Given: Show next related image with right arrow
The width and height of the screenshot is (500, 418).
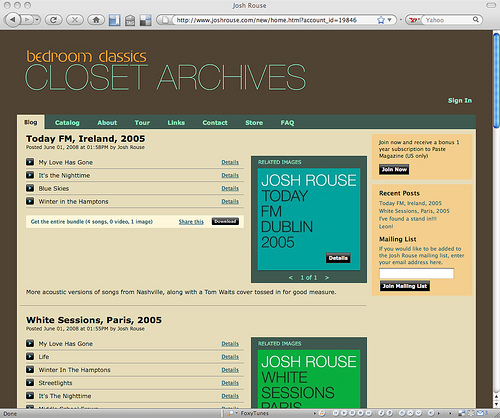Looking at the screenshot, I should [327, 277].
